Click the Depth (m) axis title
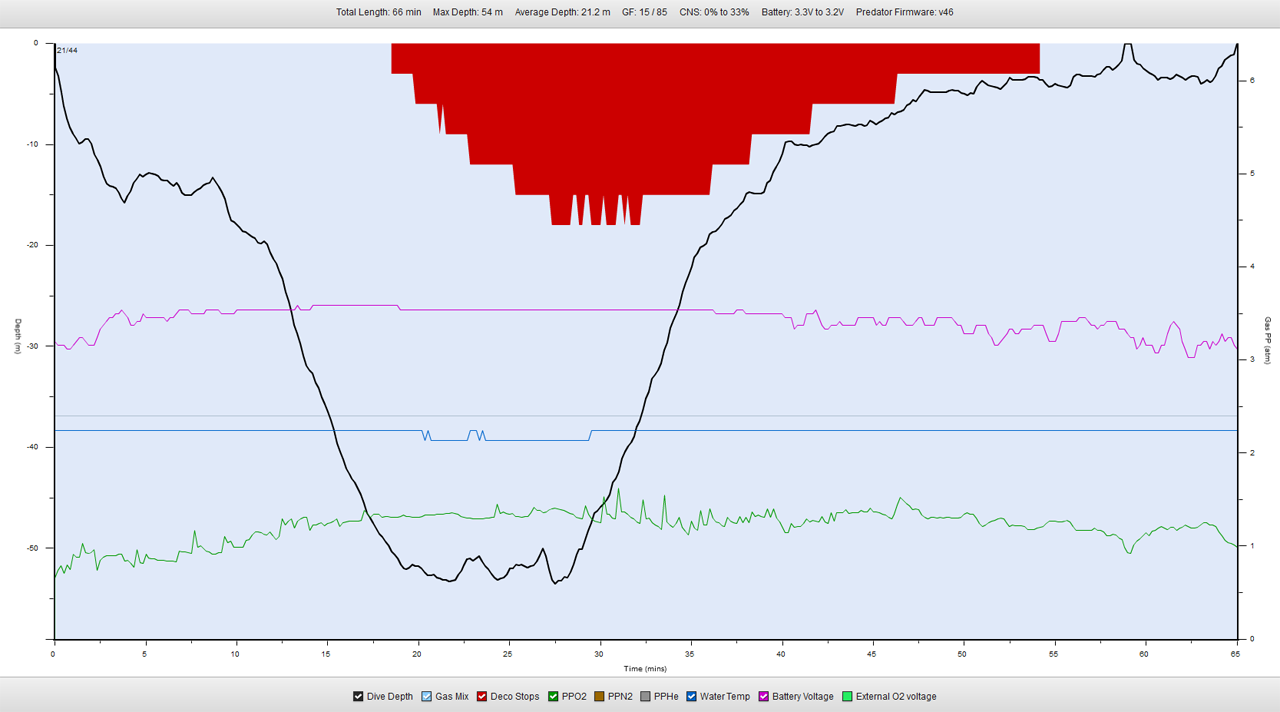This screenshot has width=1280, height=712. pyautogui.click(x=18, y=336)
